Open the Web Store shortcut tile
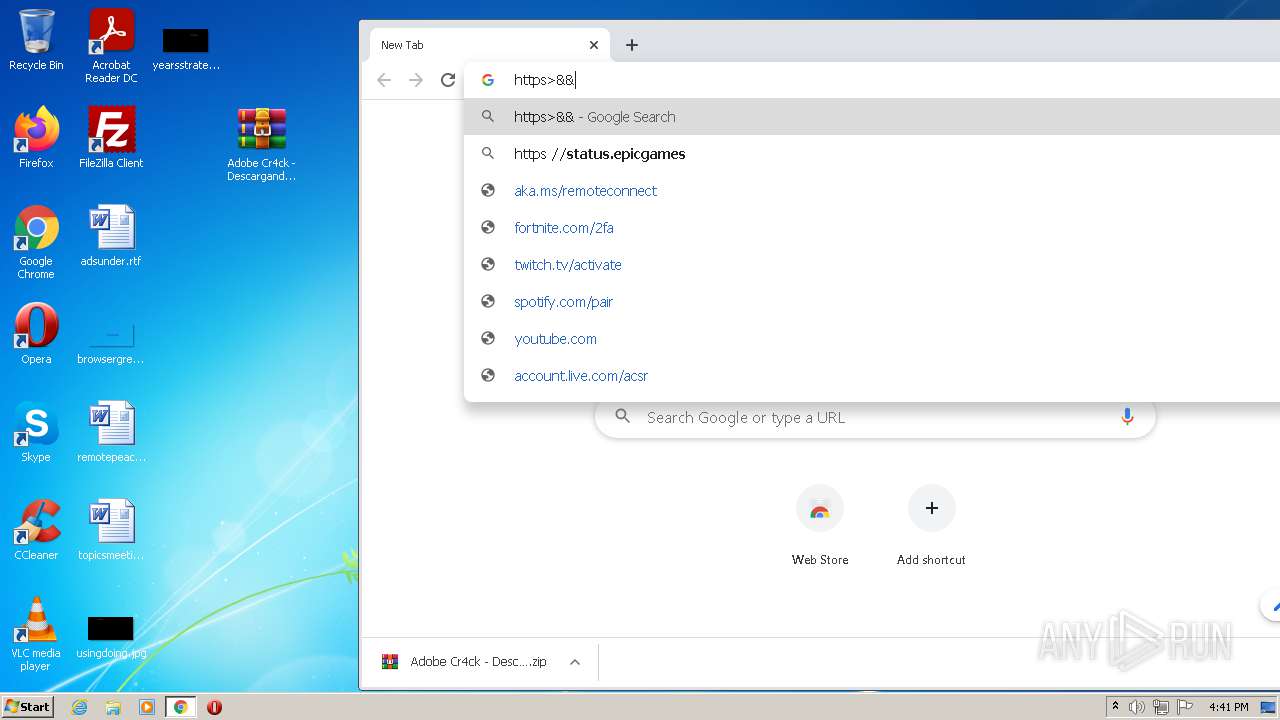The width and height of the screenshot is (1280, 720). point(820,526)
